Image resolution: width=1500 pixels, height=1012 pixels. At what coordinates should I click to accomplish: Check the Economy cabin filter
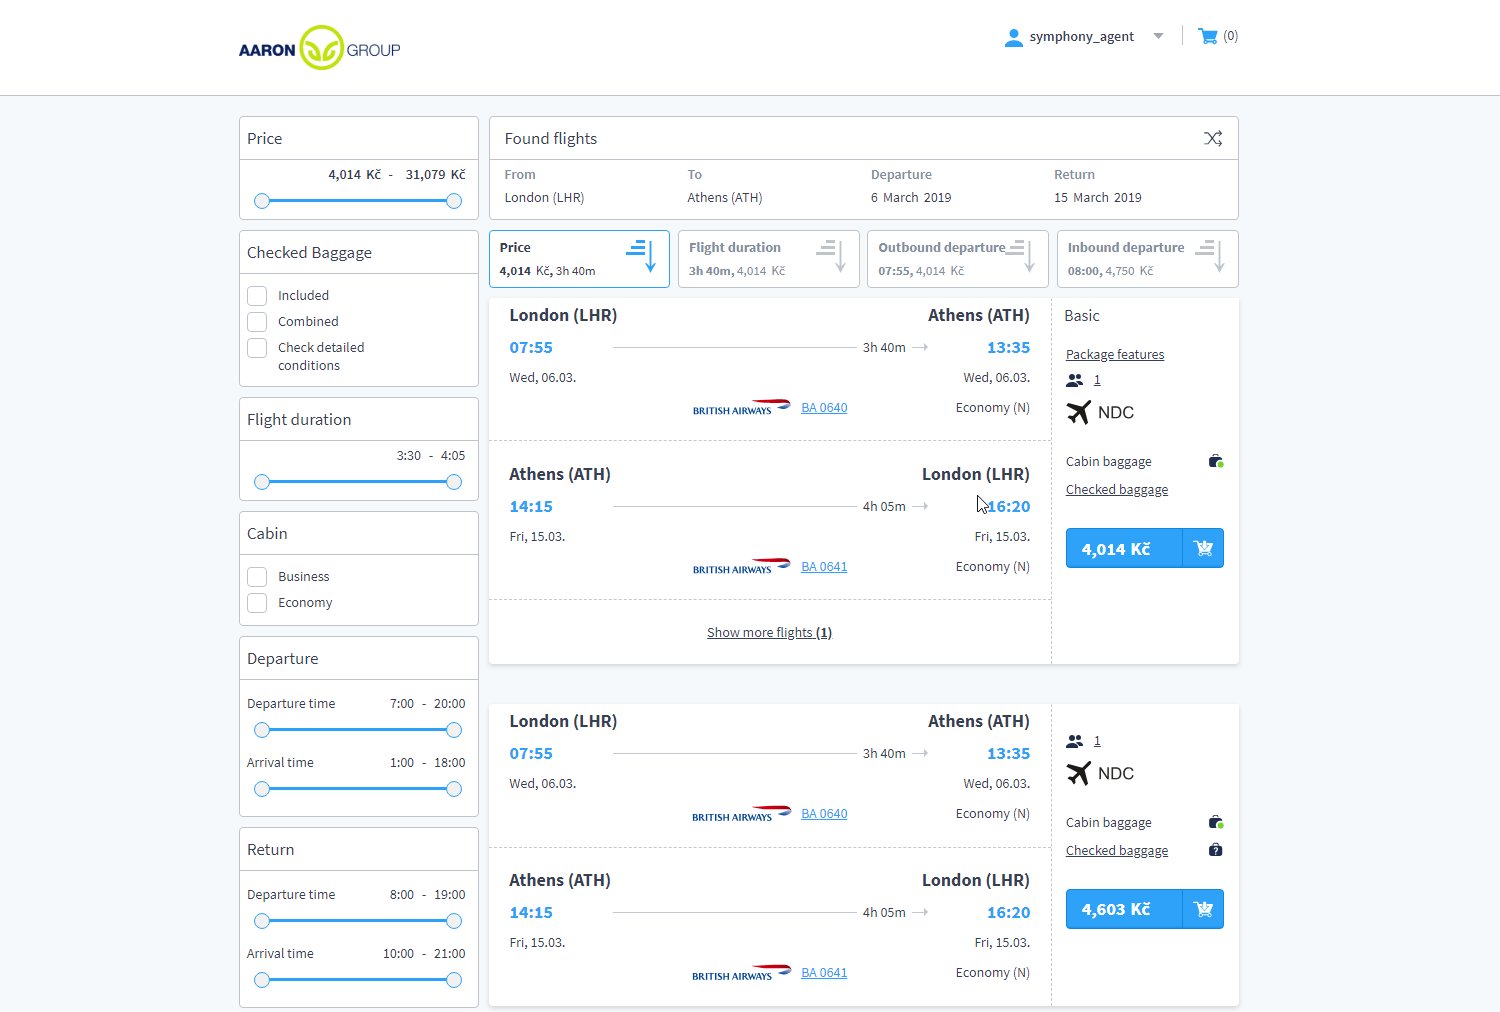[x=257, y=603]
